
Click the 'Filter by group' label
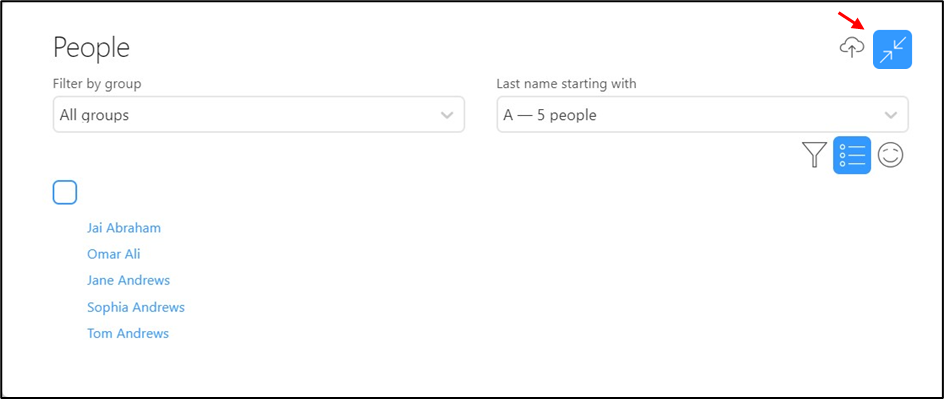(97, 84)
